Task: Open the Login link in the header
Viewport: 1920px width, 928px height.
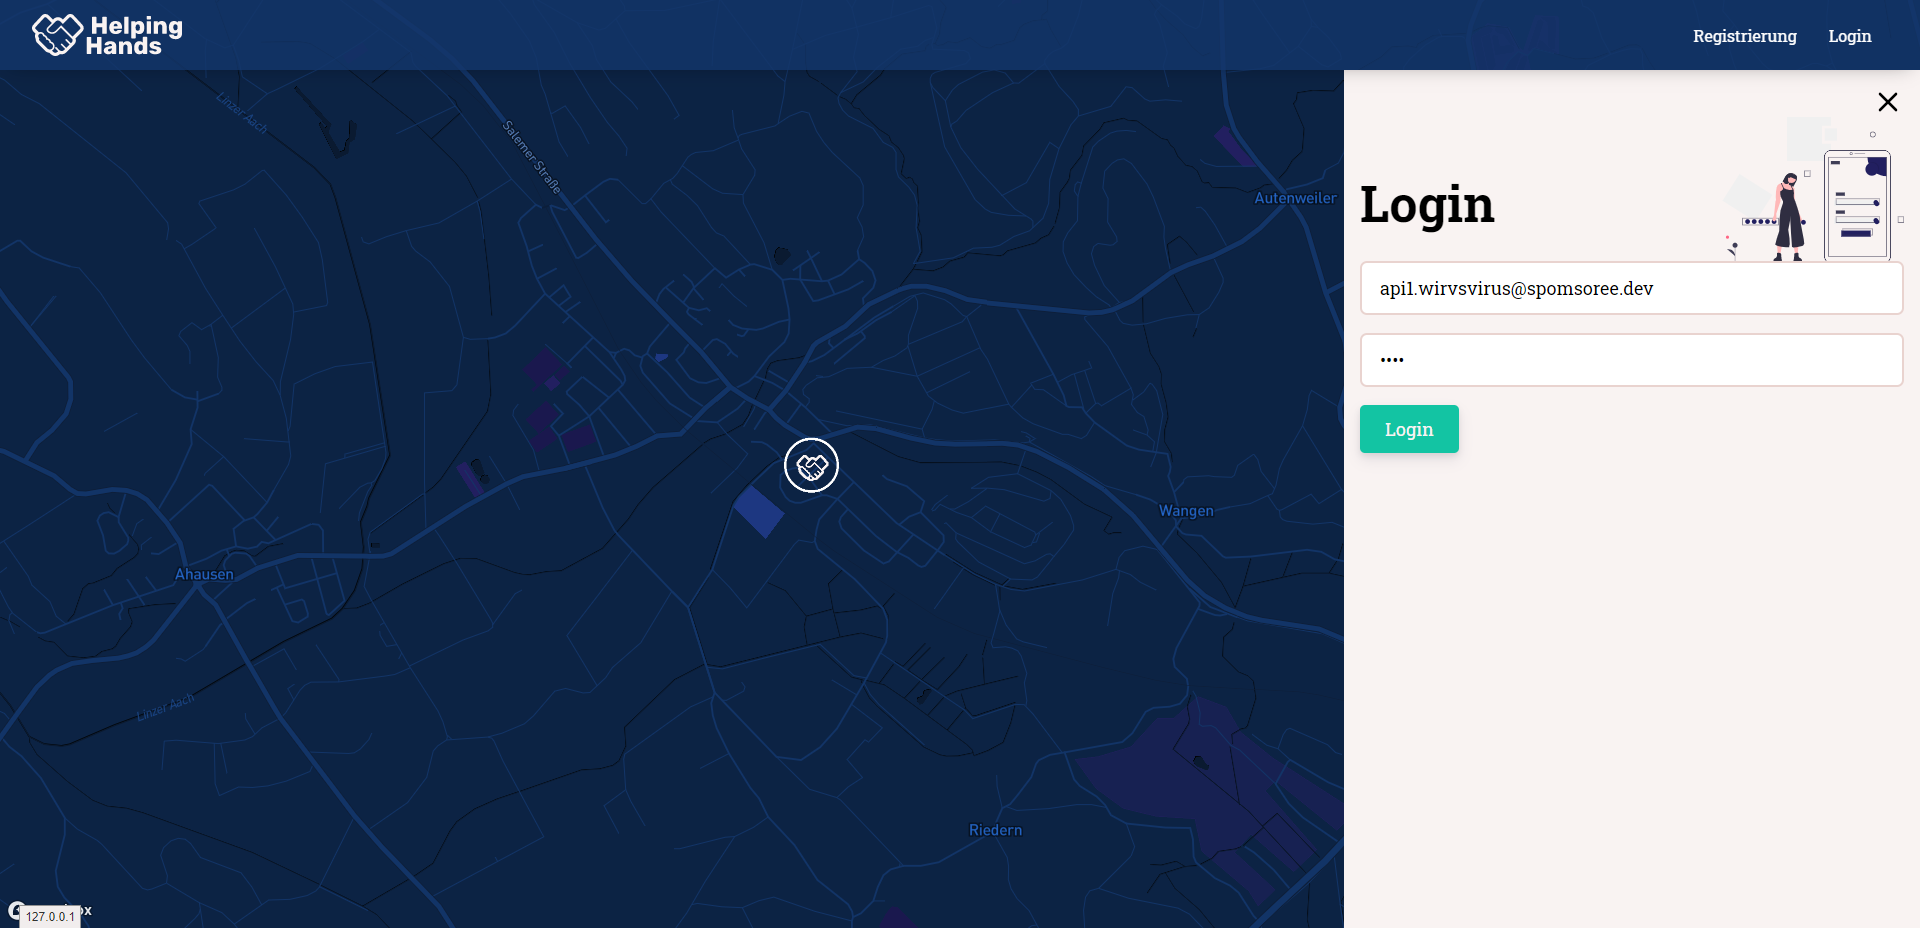Action: (1849, 36)
